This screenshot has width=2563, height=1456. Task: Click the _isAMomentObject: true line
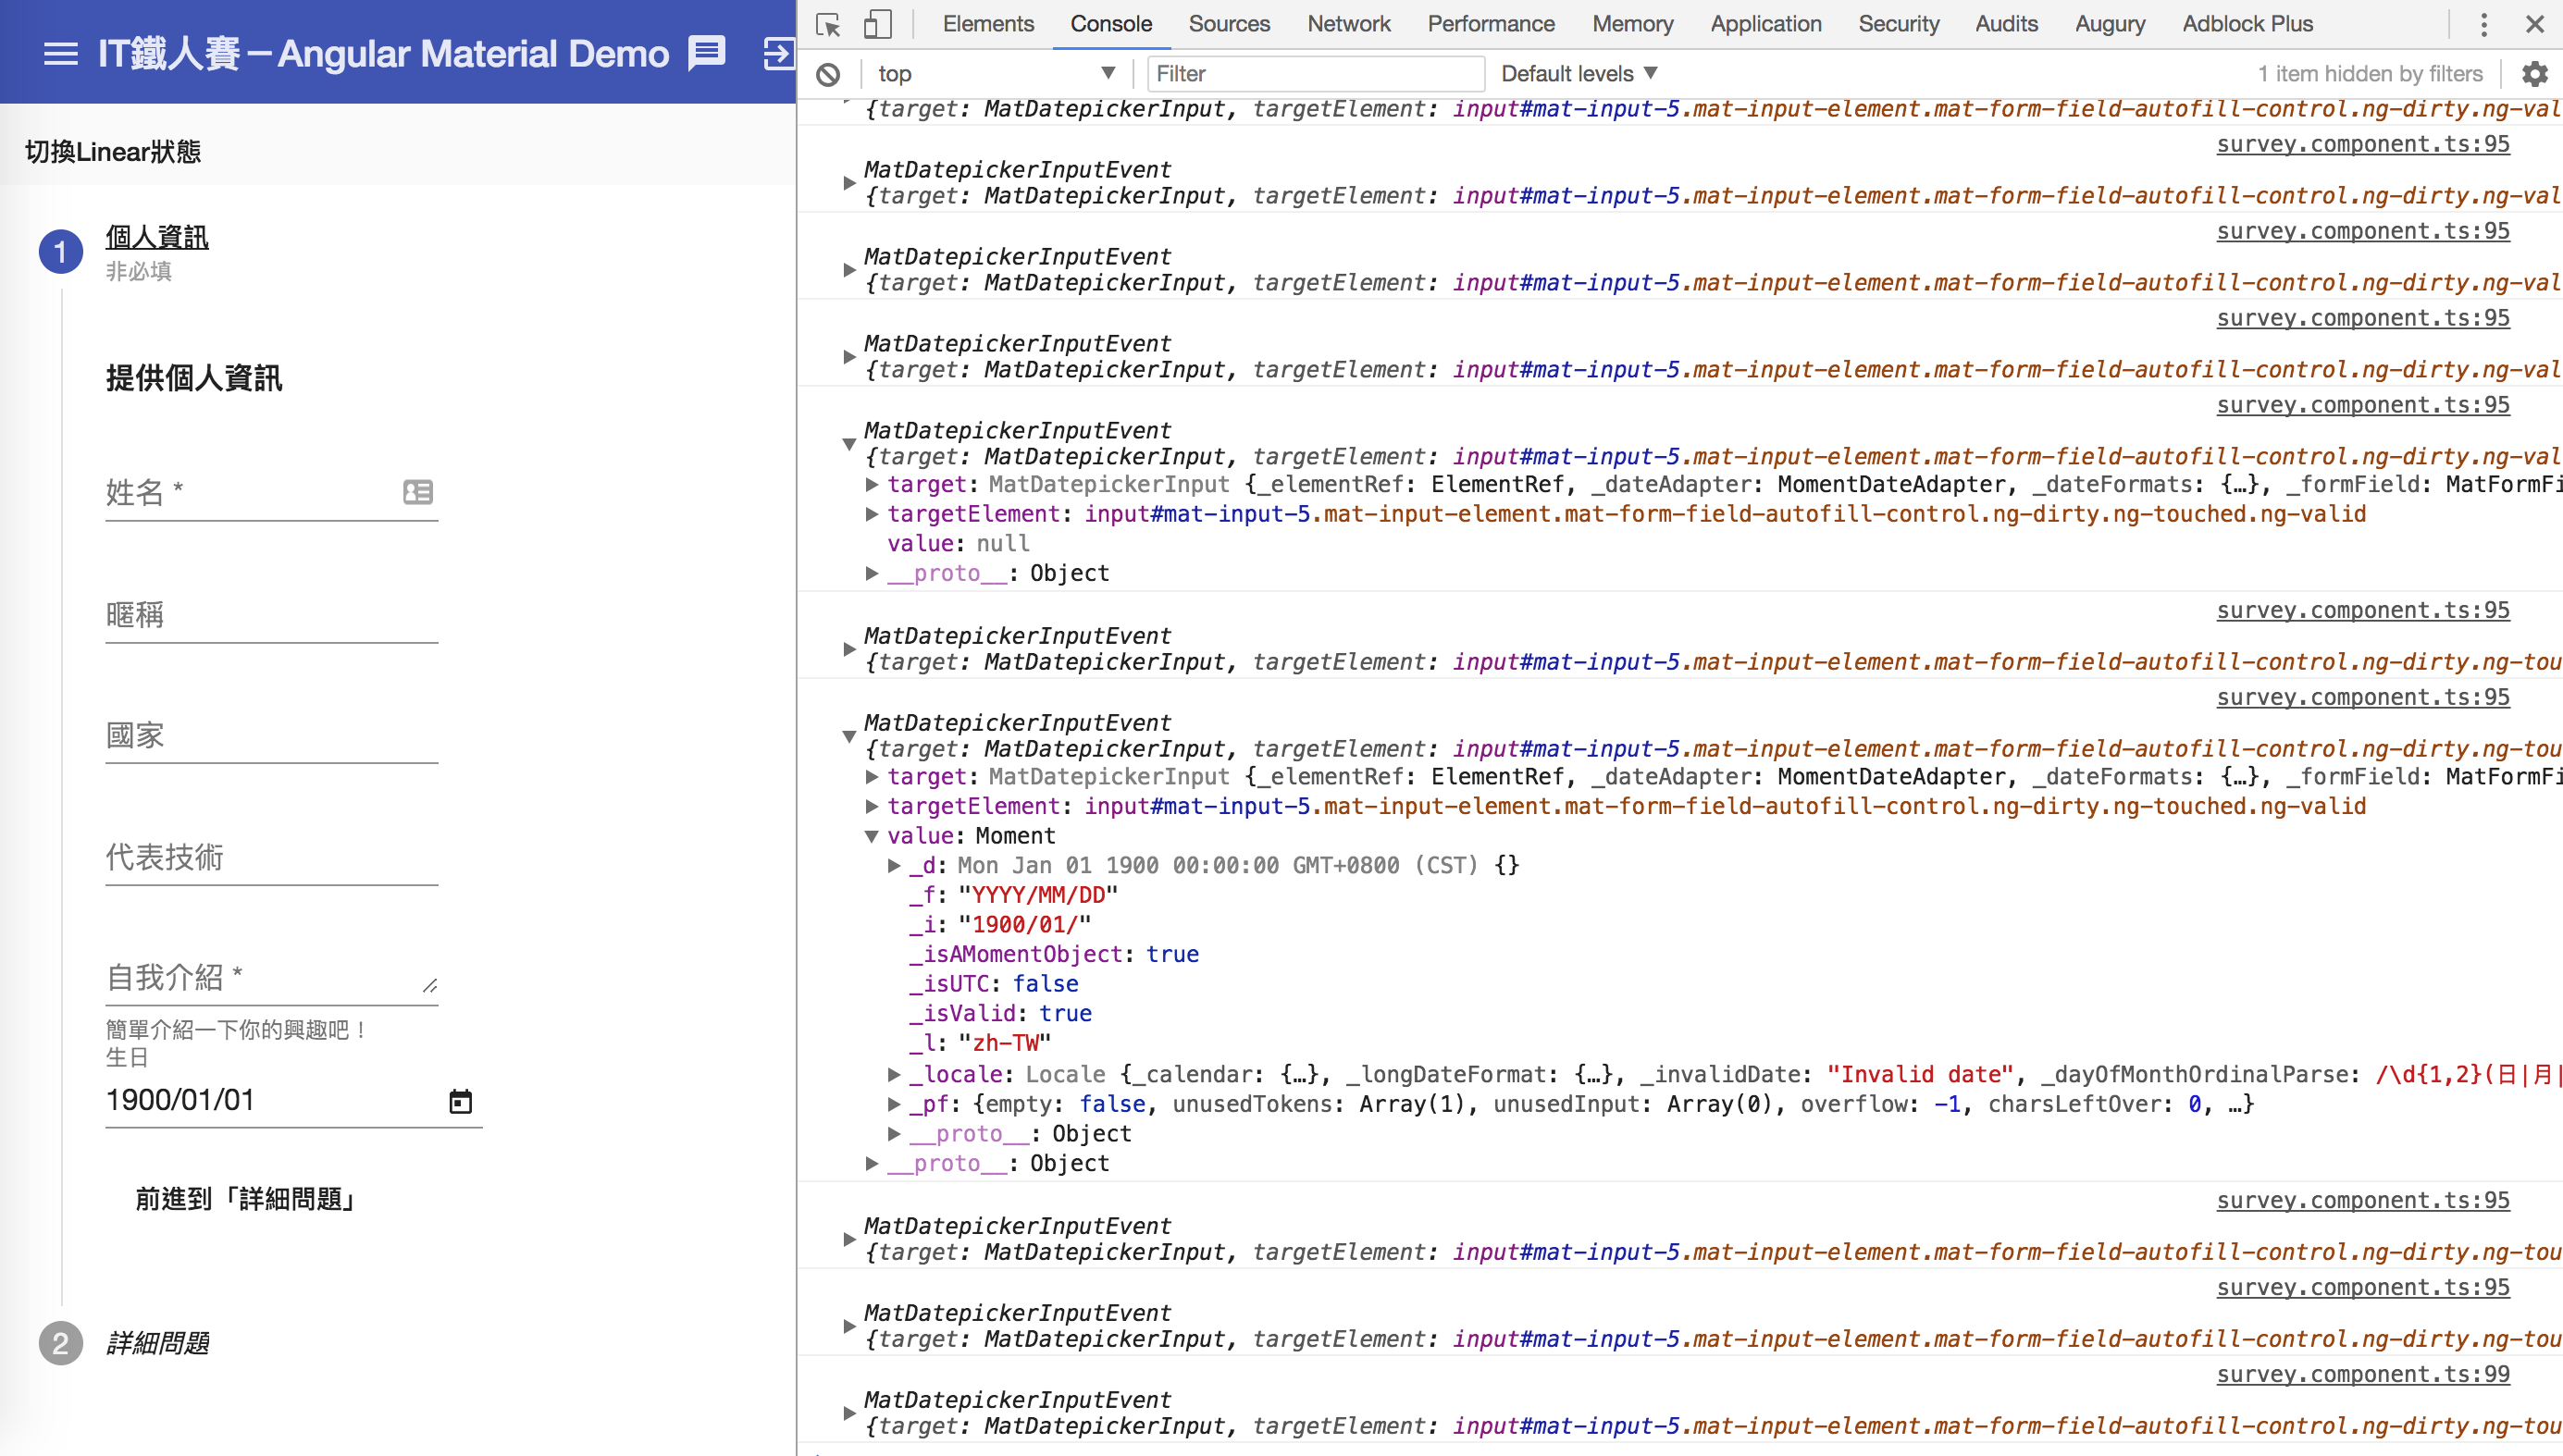click(1054, 954)
